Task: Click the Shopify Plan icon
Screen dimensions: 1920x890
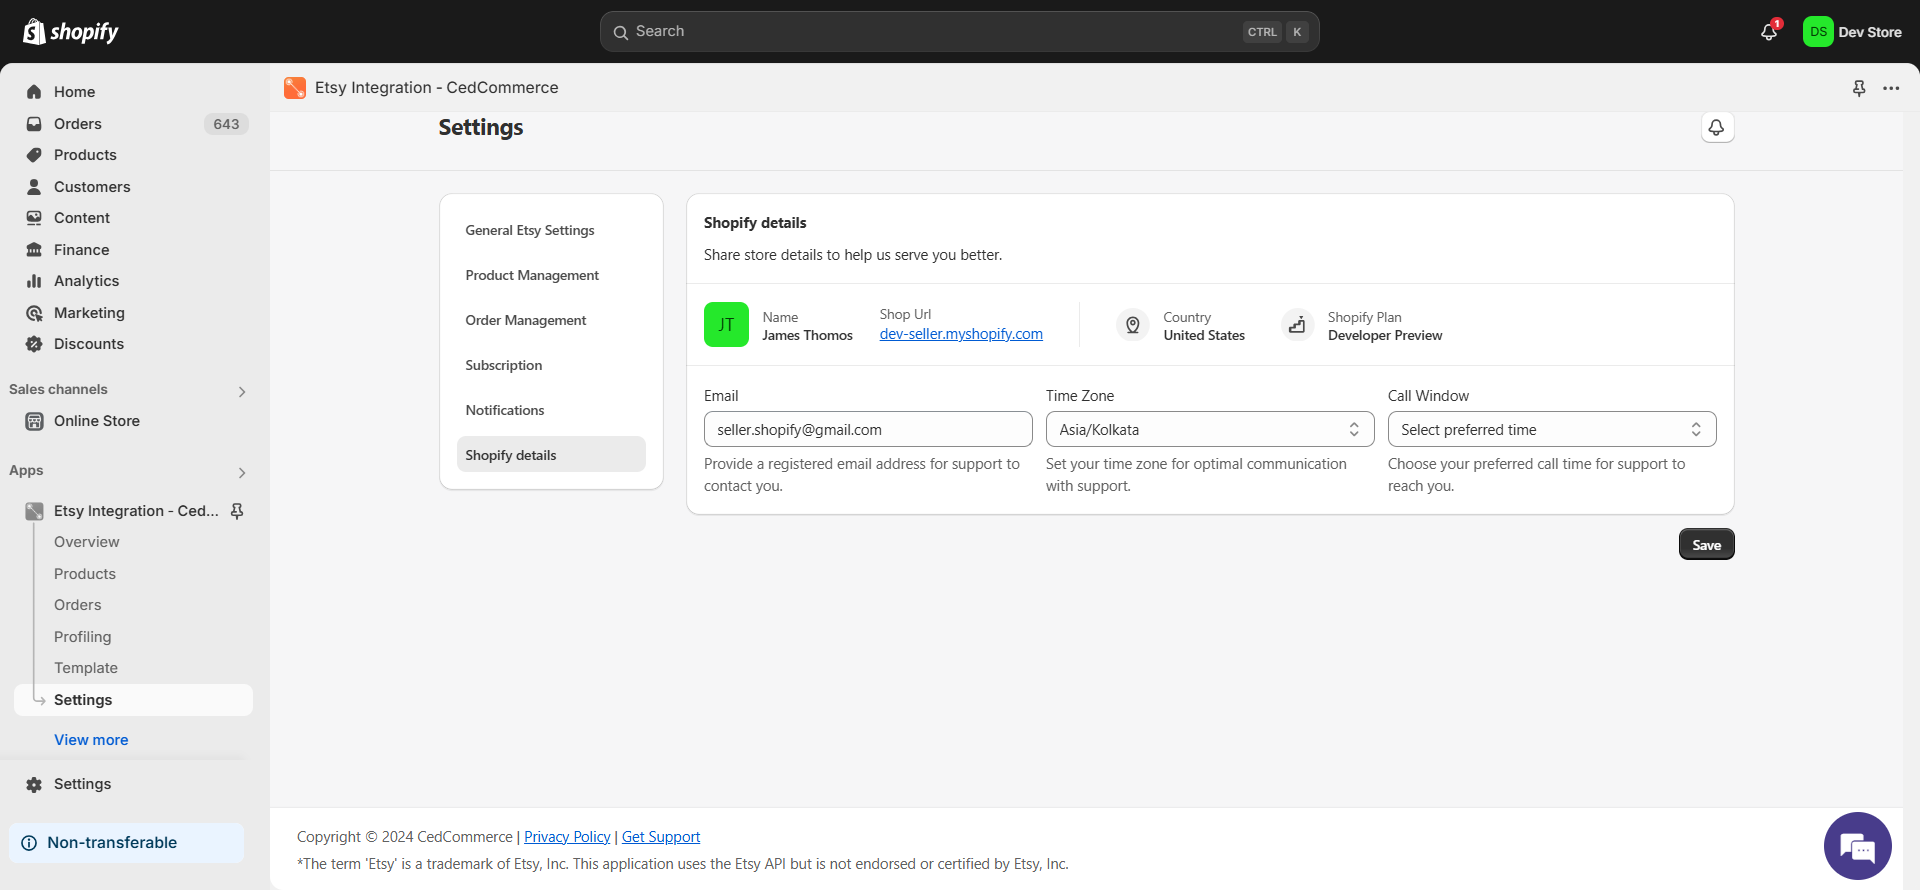Action: (1297, 325)
